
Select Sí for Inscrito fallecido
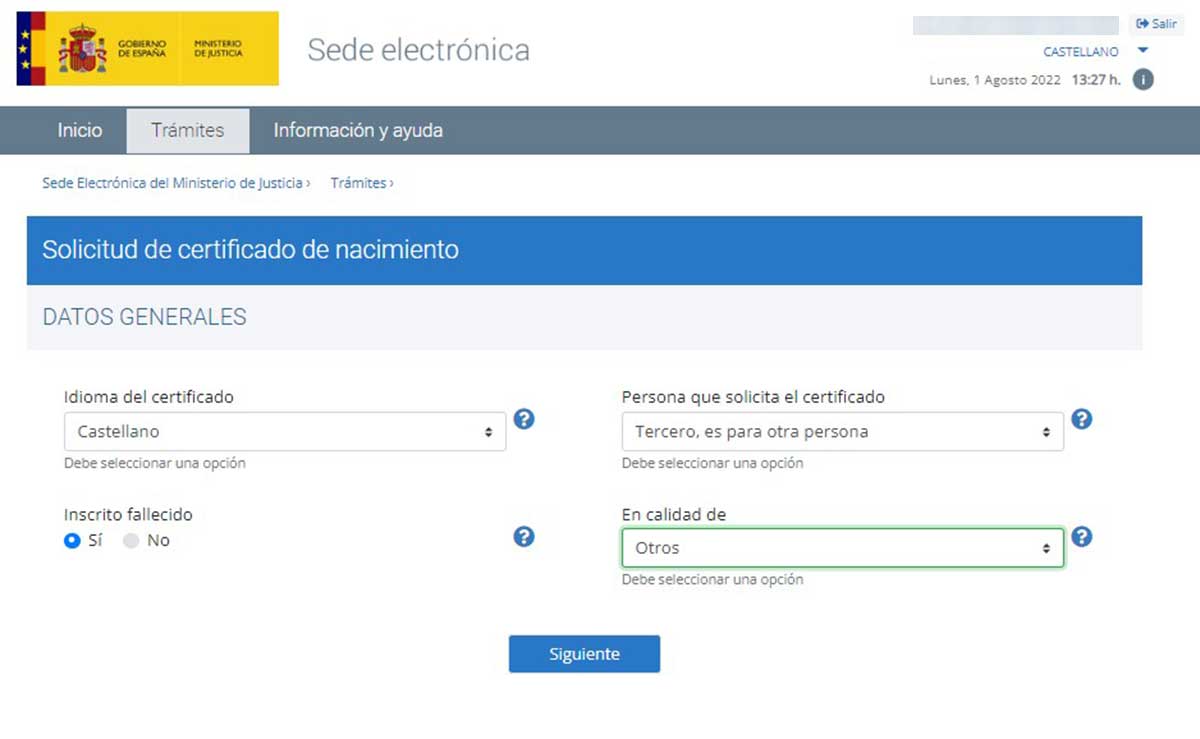click(73, 541)
